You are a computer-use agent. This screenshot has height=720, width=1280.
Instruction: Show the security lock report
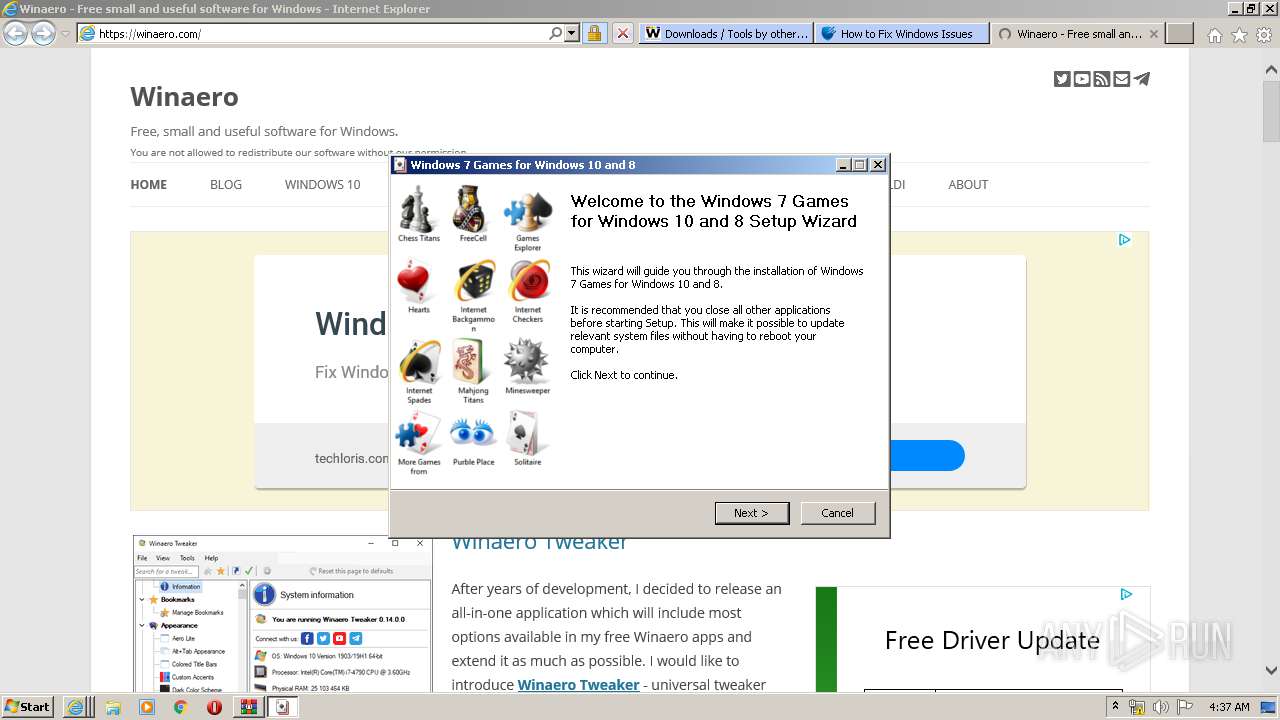coord(594,33)
